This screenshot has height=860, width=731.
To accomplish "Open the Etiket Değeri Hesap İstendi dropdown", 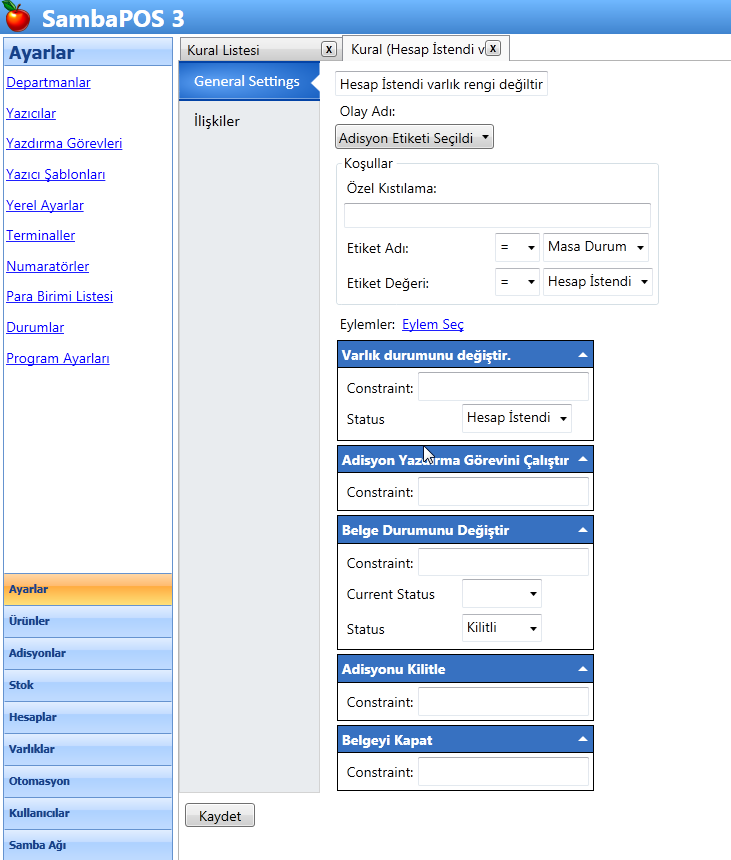I will click(598, 283).
